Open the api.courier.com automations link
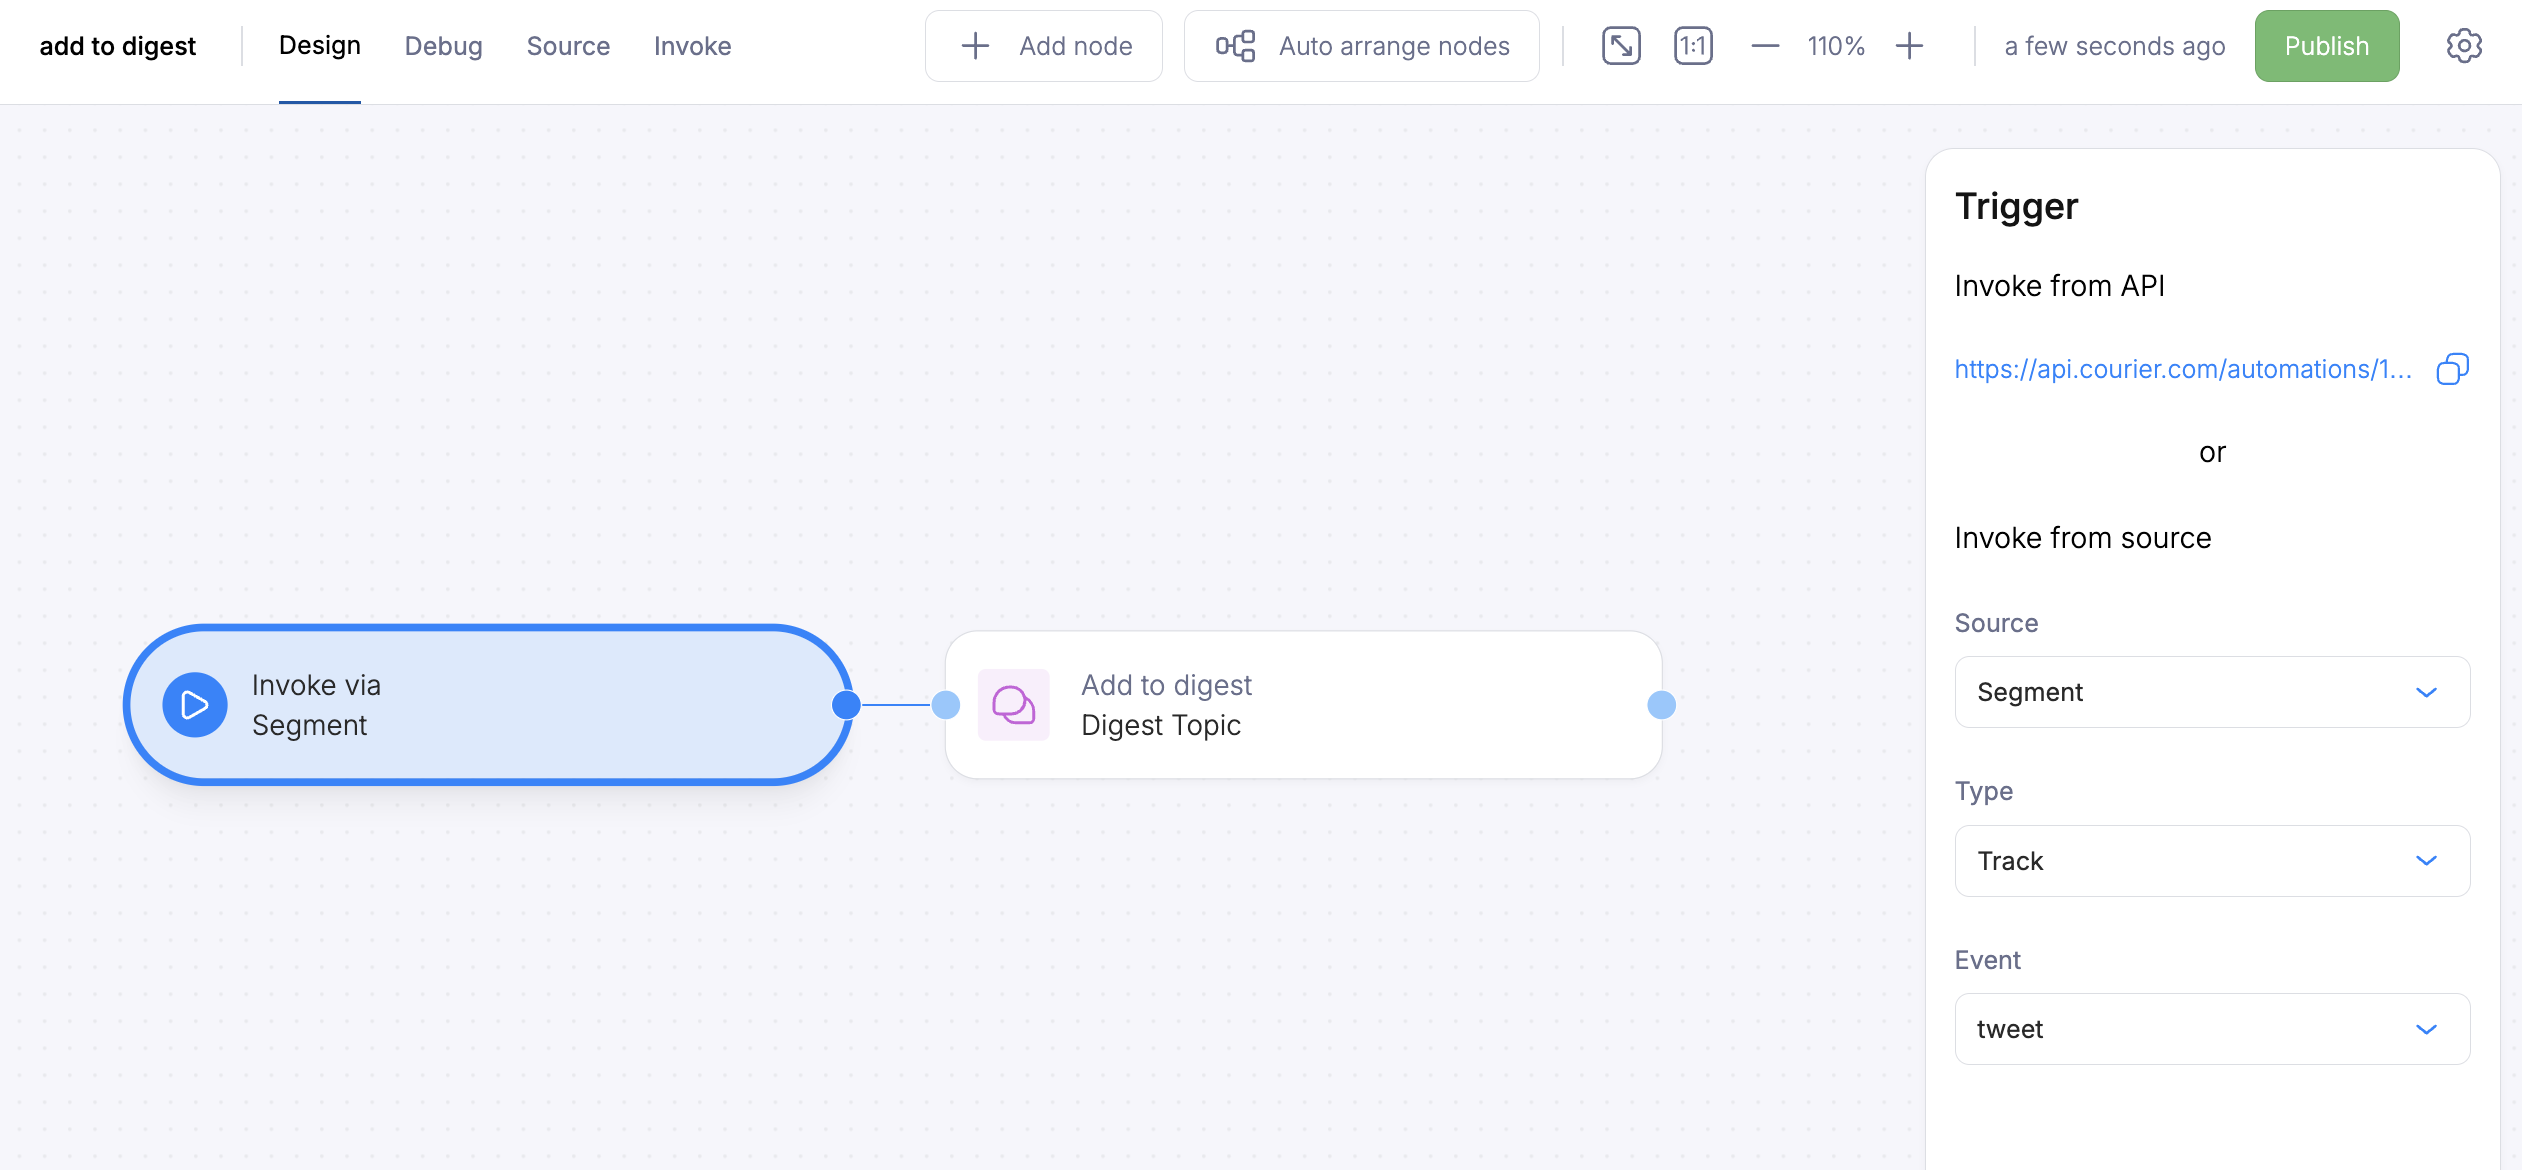Viewport: 2522px width, 1170px height. tap(2180, 369)
